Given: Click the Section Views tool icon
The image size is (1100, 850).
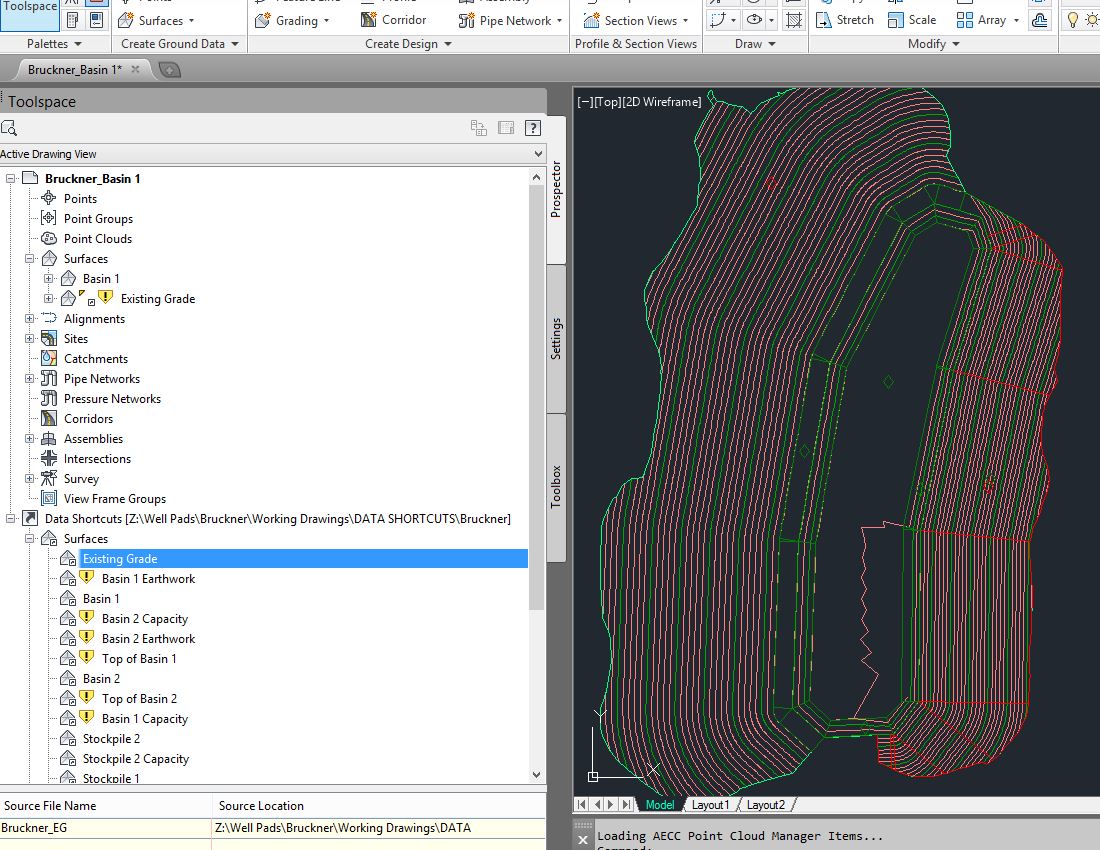Looking at the screenshot, I should pyautogui.click(x=591, y=20).
